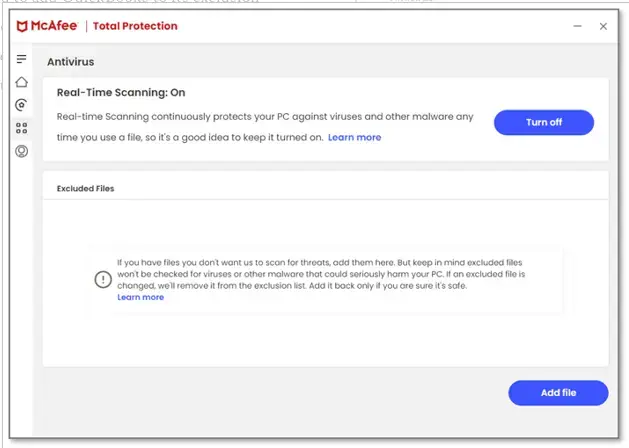Click the exclamation icon in exclusion notice
The height and width of the screenshot is (448, 629).
[x=103, y=280]
